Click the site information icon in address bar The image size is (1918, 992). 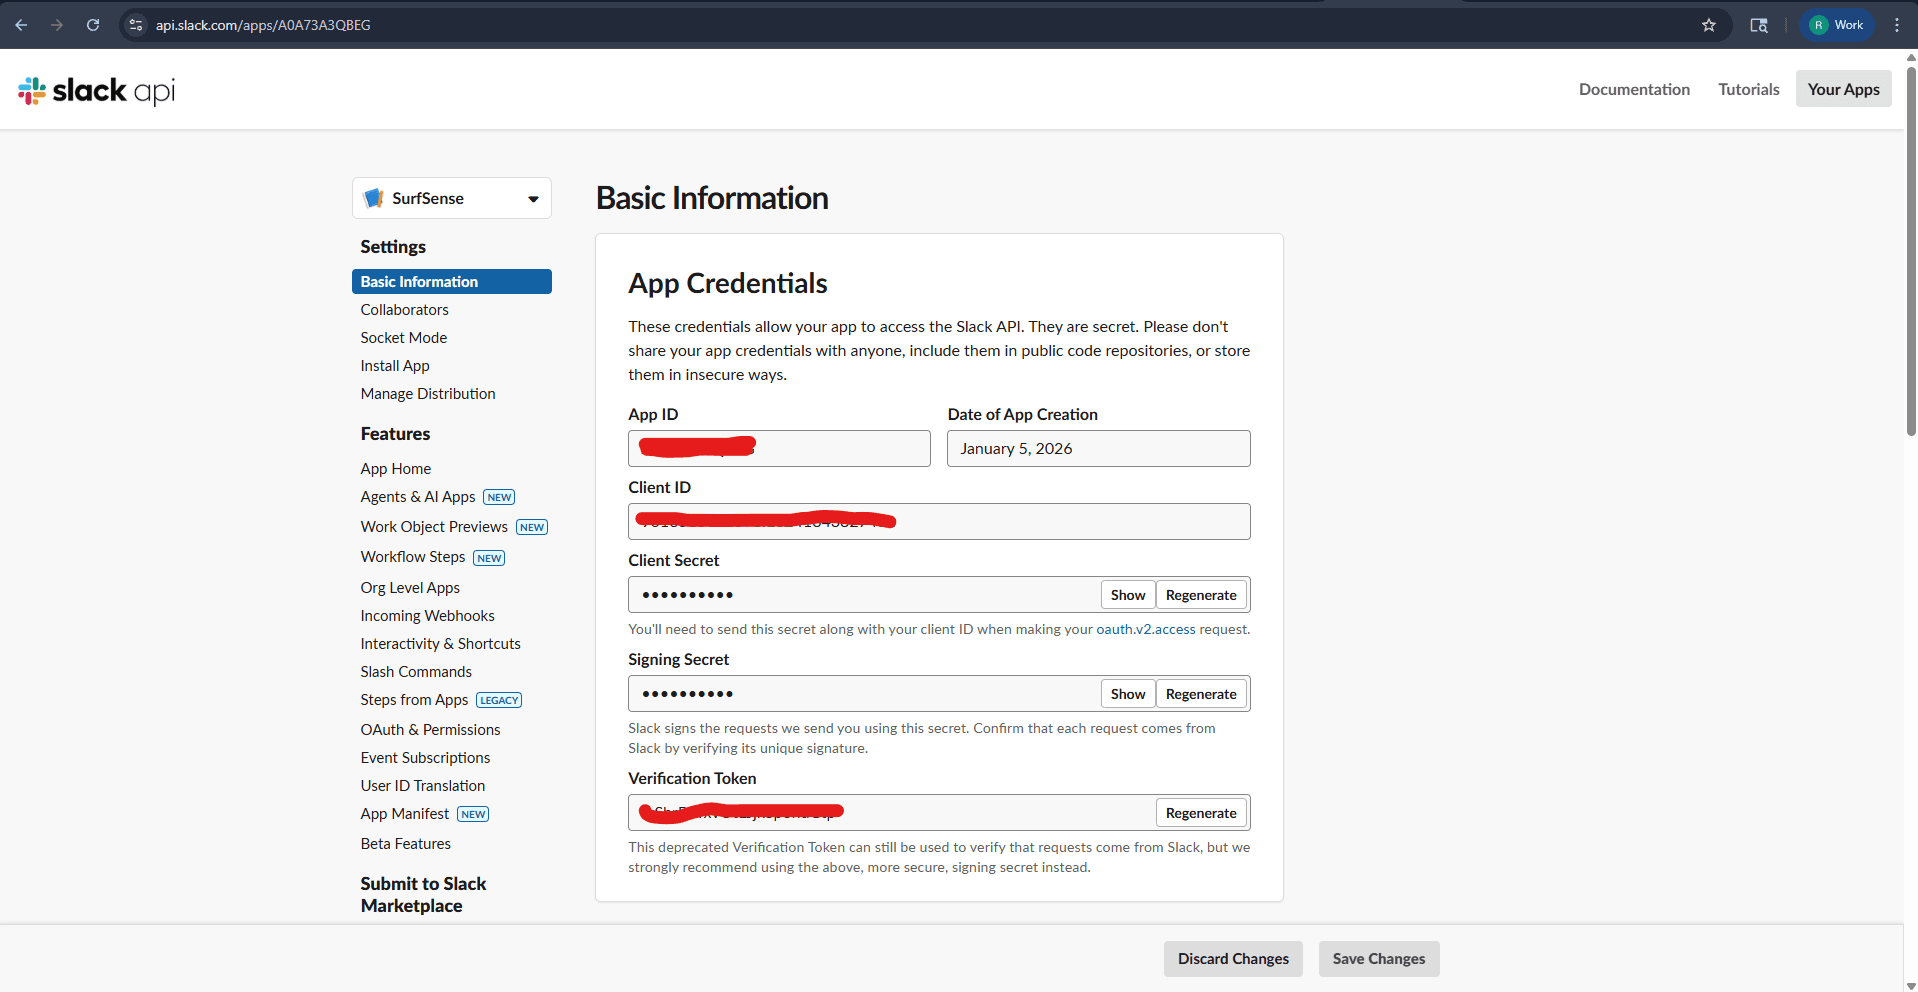tap(133, 25)
